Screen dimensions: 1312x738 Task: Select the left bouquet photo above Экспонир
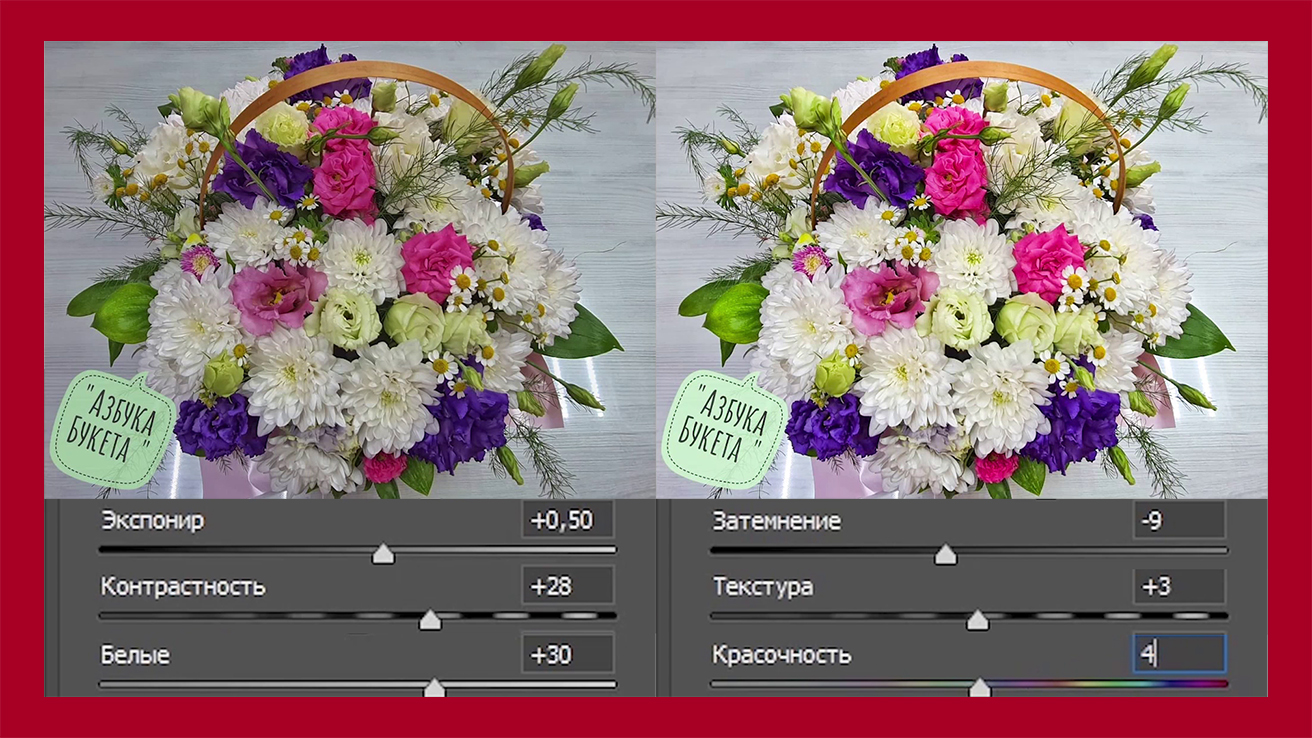tap(349, 270)
